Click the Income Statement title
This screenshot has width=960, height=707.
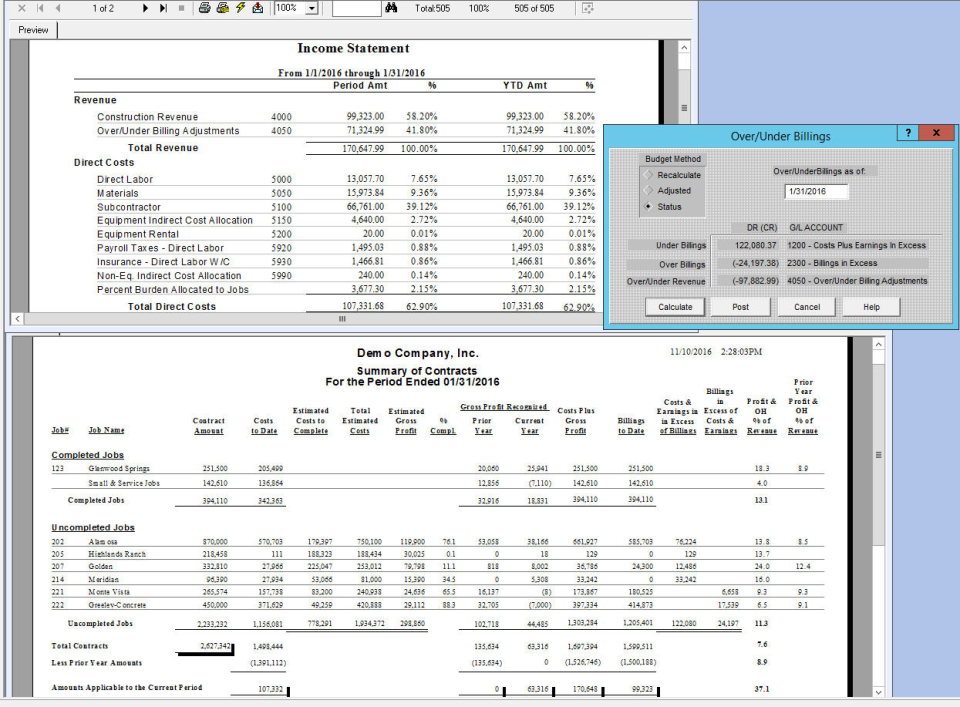coord(353,48)
